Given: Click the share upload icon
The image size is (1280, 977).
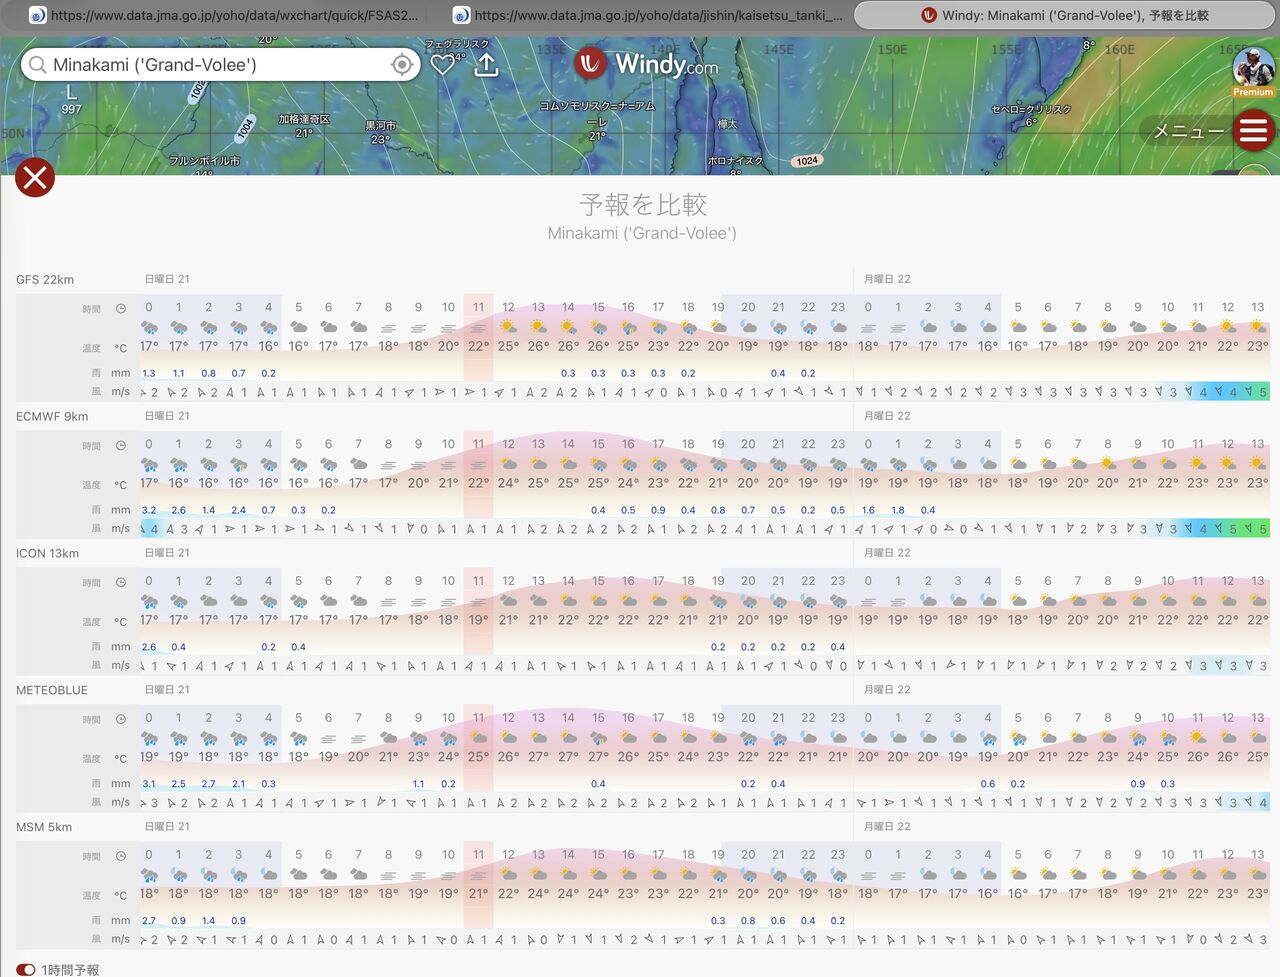Looking at the screenshot, I should tap(486, 64).
